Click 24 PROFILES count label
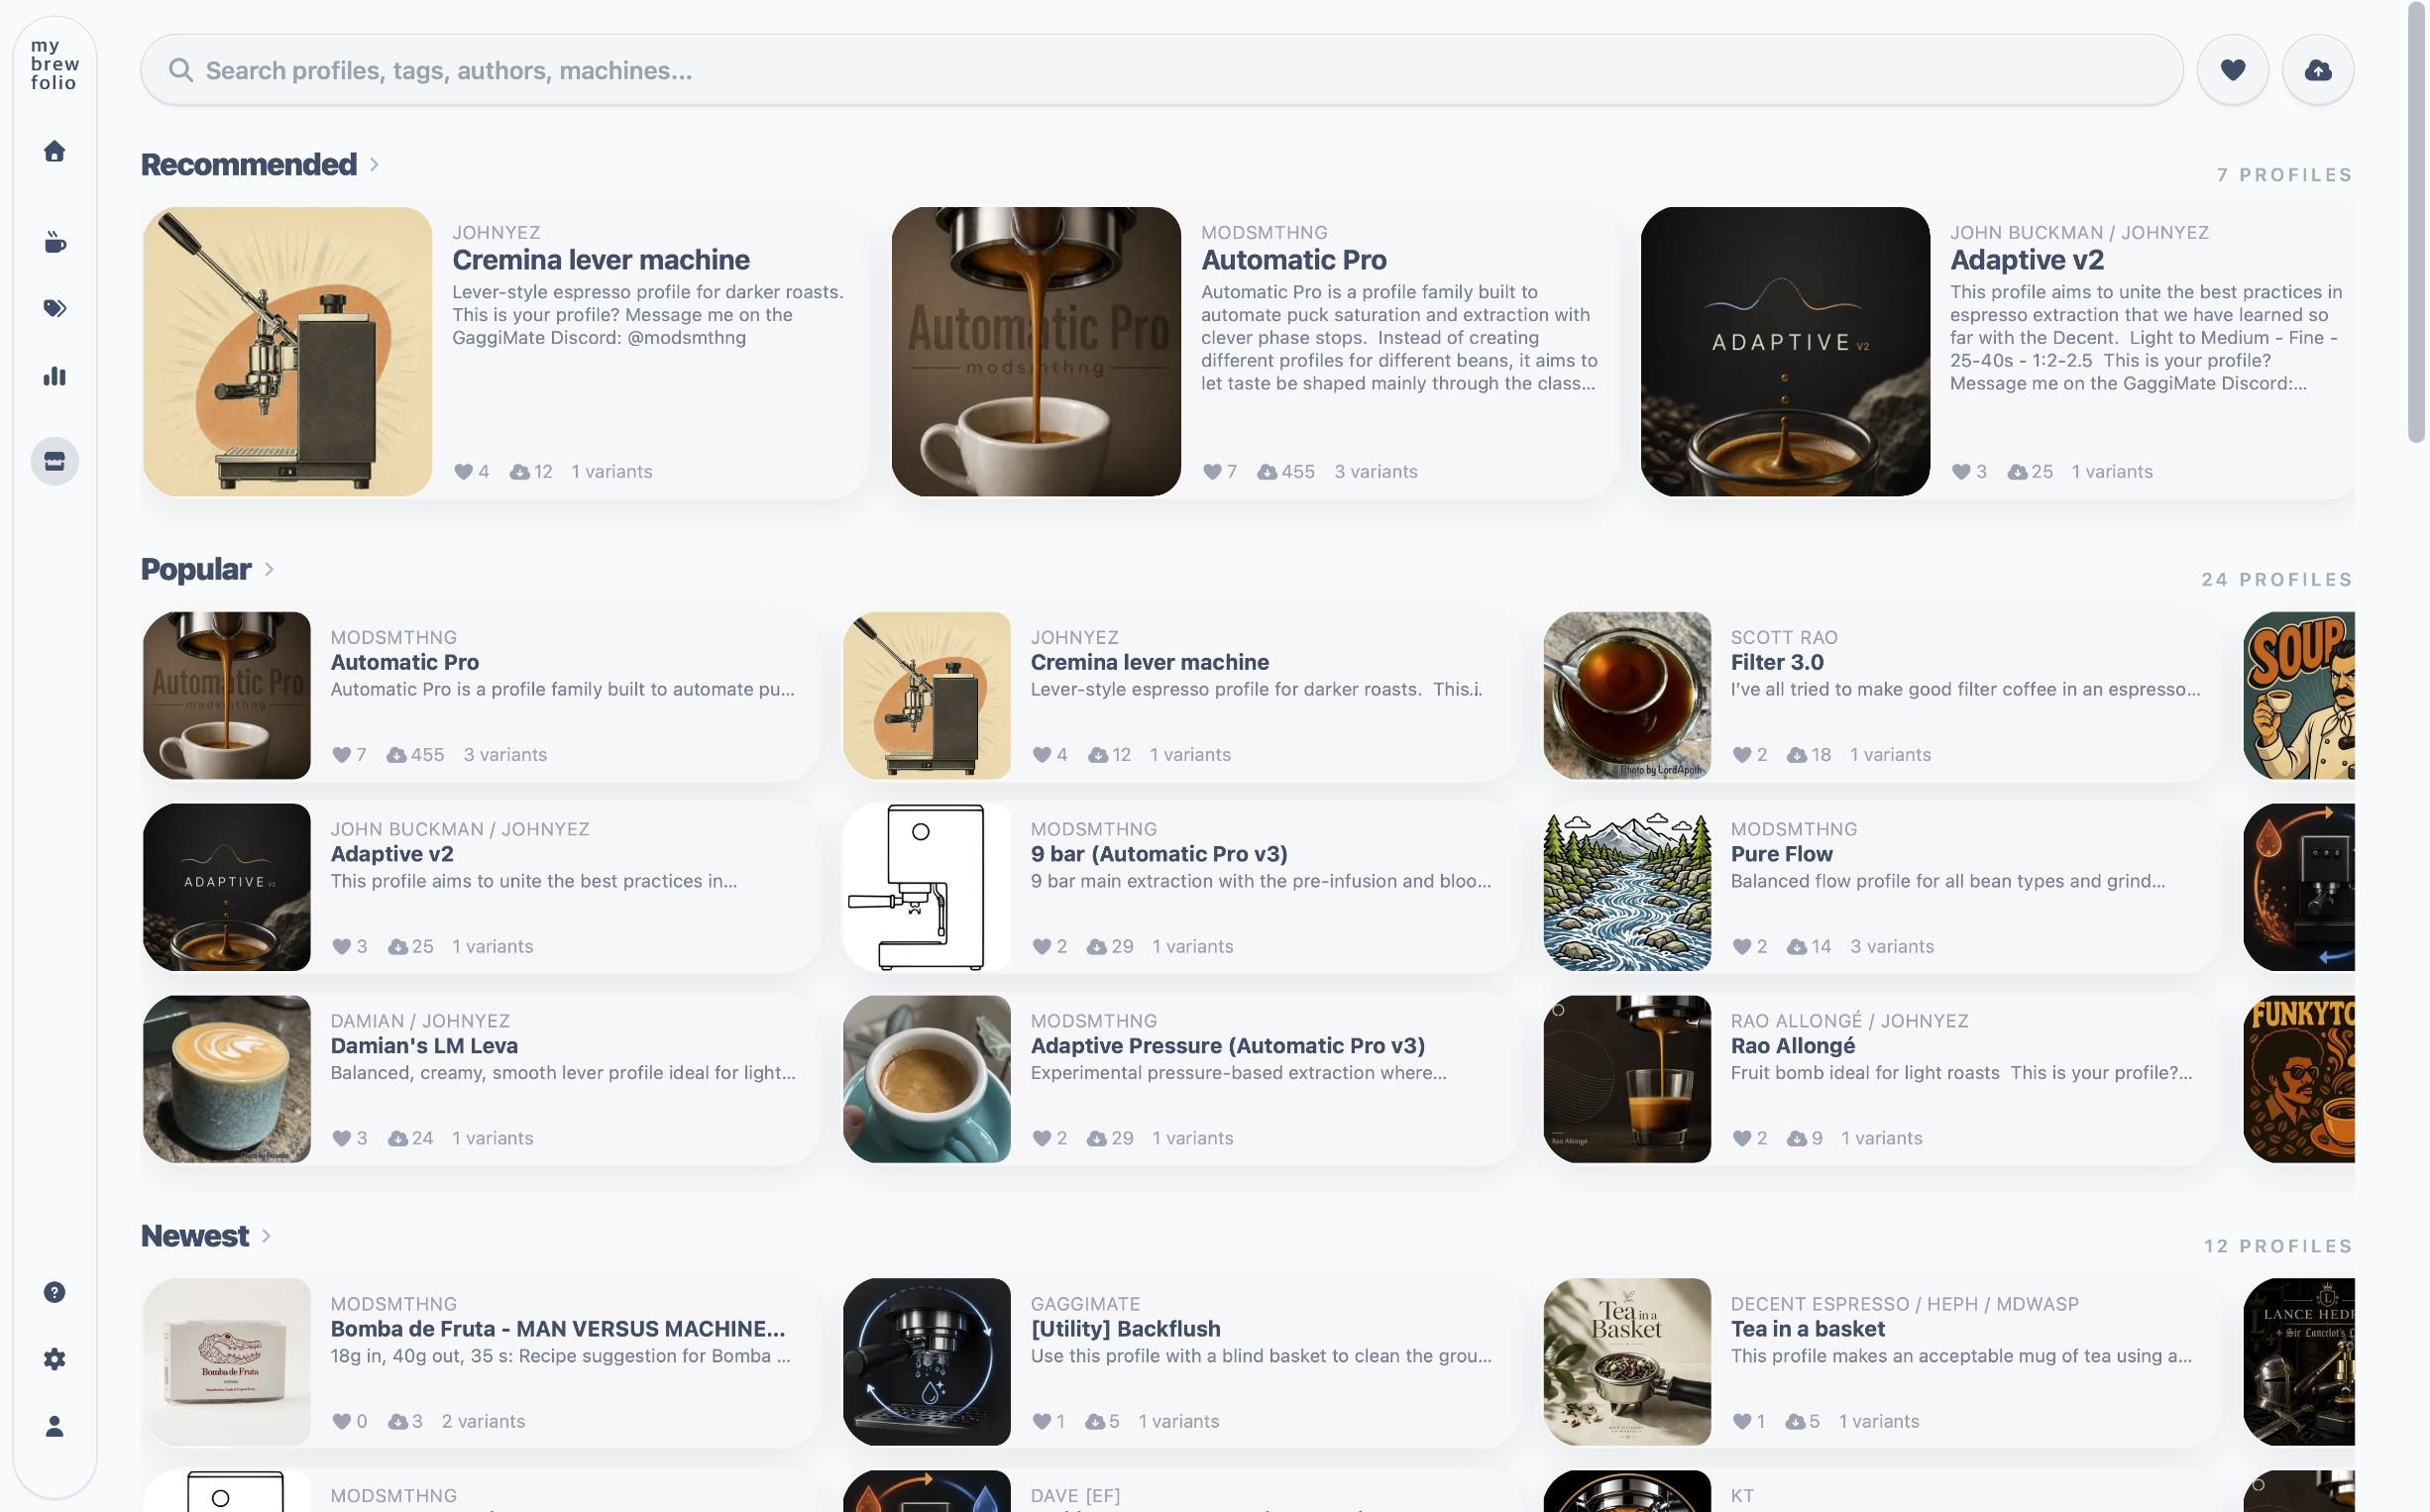The image size is (2430, 1512). 2276,580
